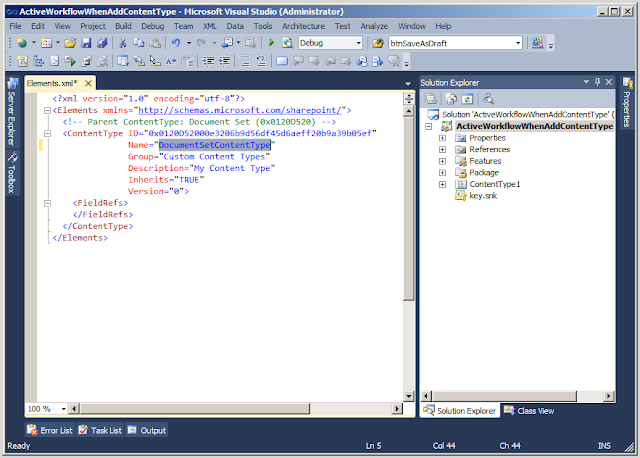The image size is (640, 458).
Task: Show the Output window
Action: 147,430
